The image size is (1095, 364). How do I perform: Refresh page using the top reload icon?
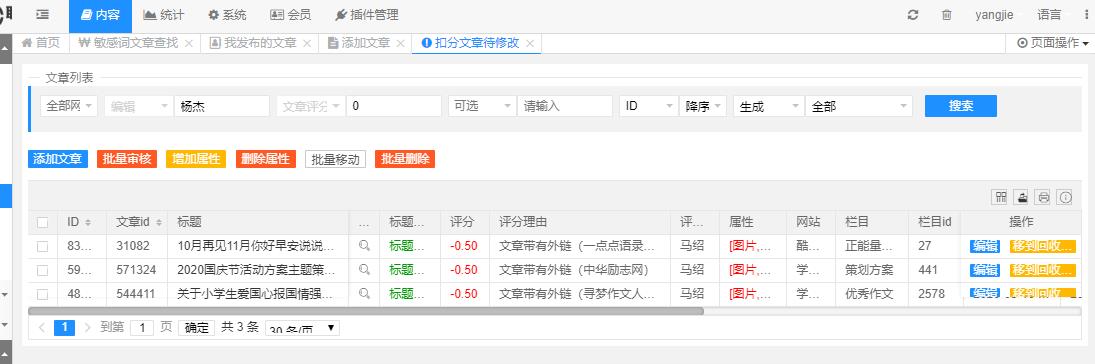[x=912, y=15]
